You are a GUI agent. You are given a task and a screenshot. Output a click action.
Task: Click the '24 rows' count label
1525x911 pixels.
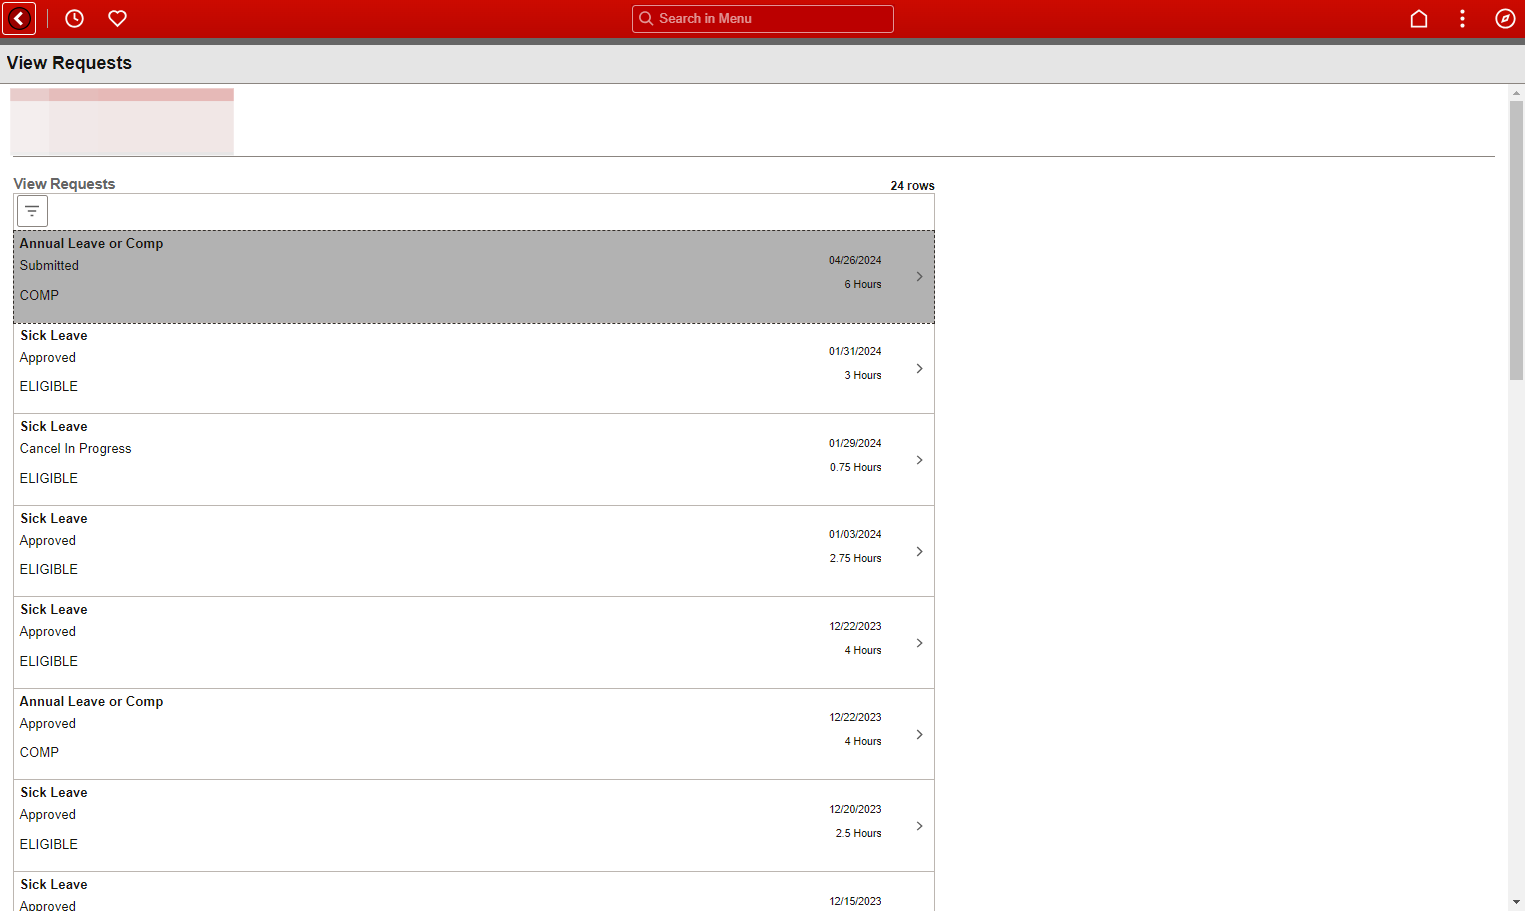[912, 186]
